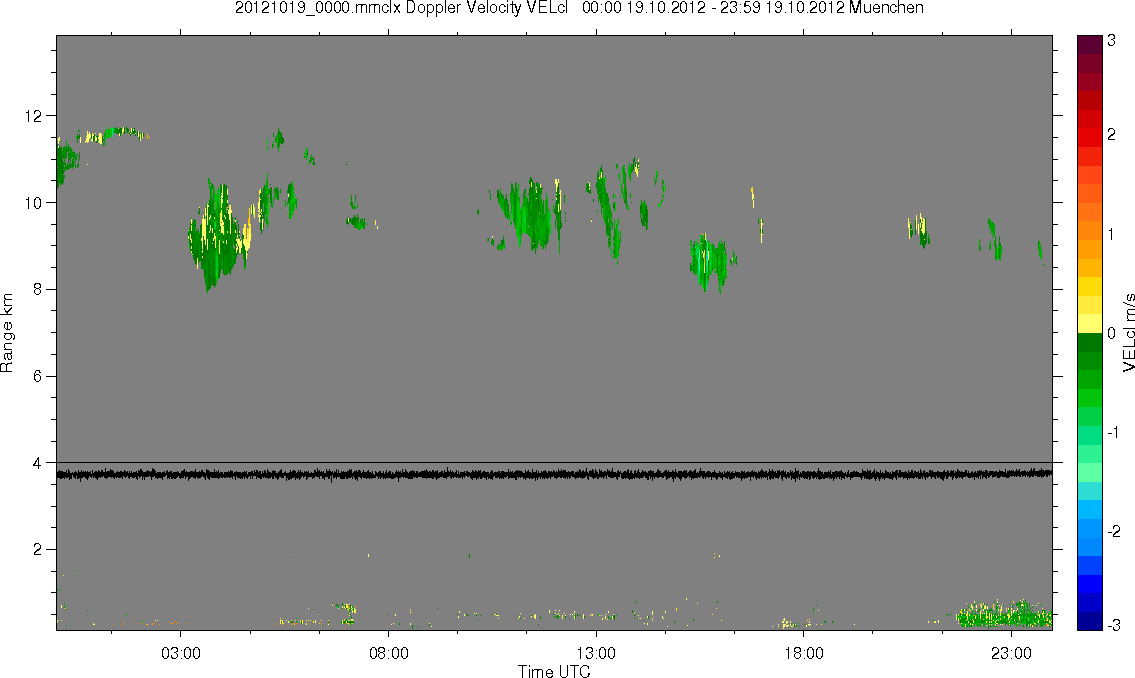The height and width of the screenshot is (678, 1135).
Task: Select the dark maroon top colorbar swatch
Action: point(1089,44)
